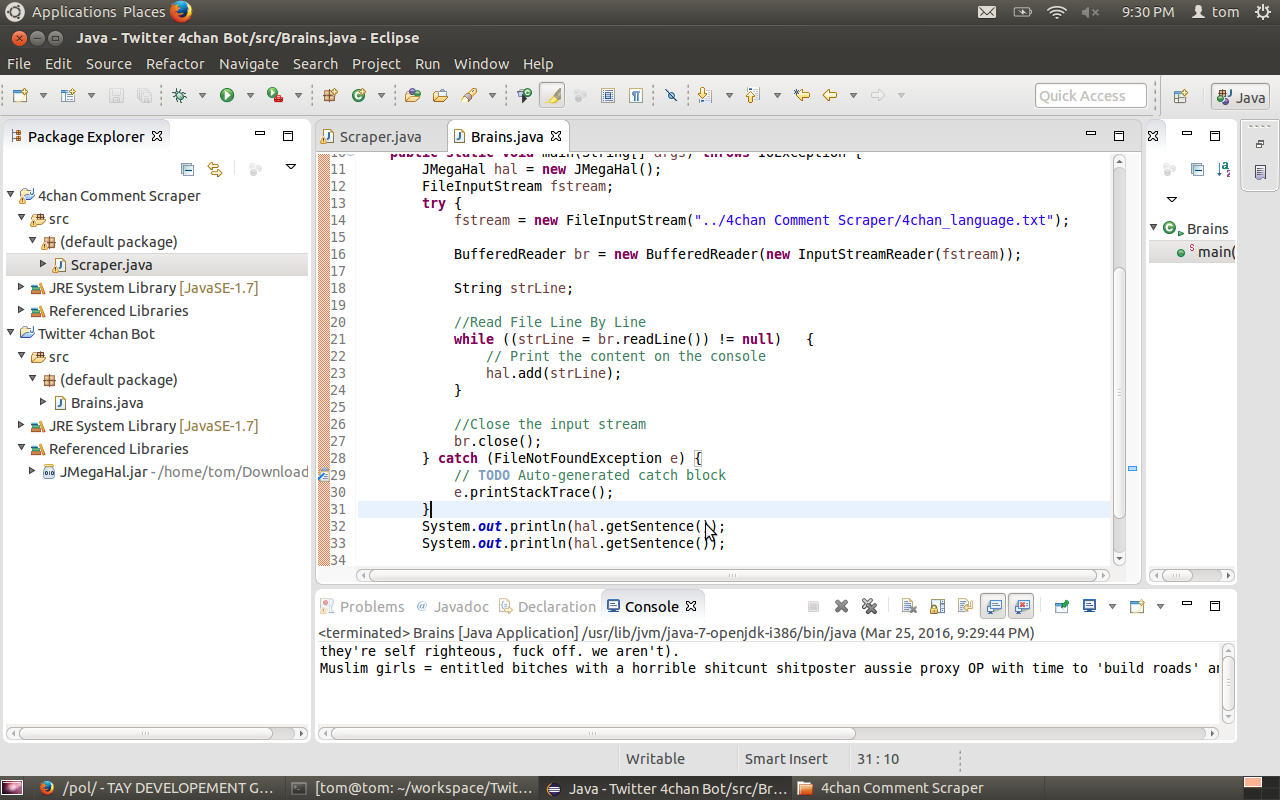Open the Source menu

(x=109, y=63)
